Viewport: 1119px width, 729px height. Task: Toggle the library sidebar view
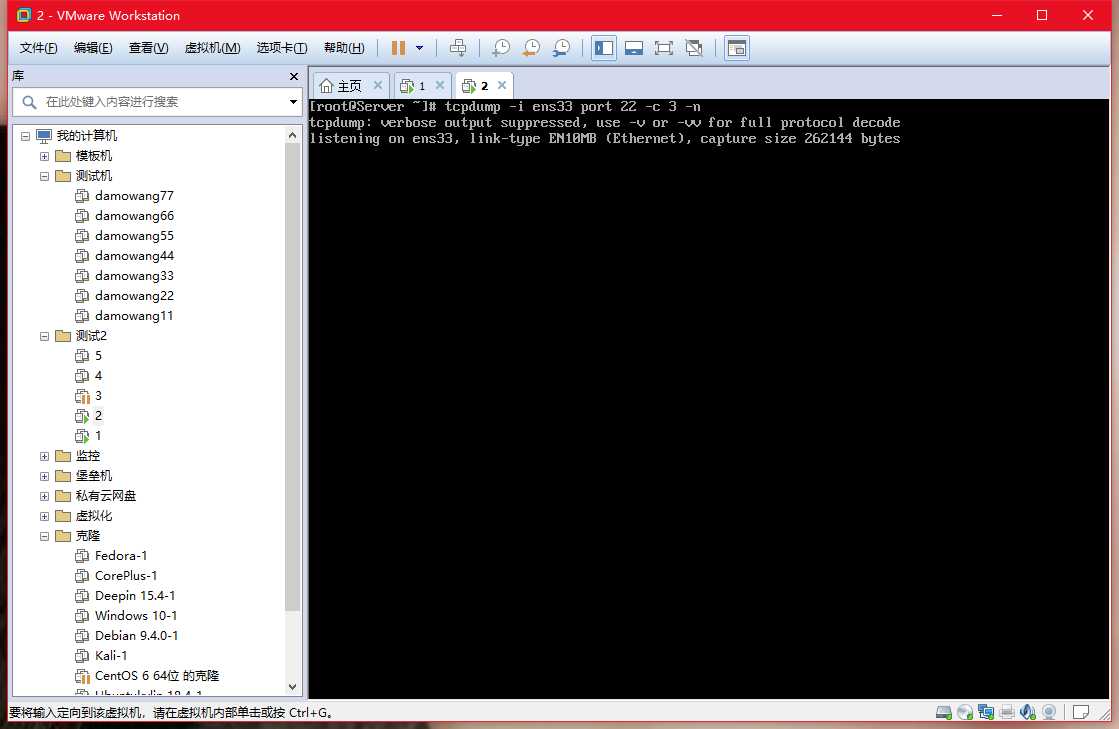point(604,48)
